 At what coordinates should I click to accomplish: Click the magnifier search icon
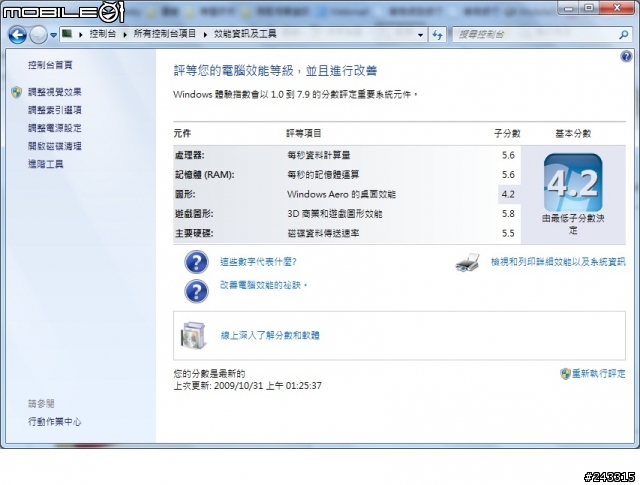(x=623, y=35)
